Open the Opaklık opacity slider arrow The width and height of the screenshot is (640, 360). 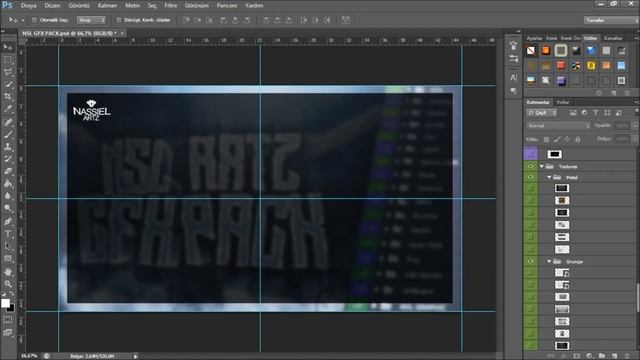coord(635,126)
